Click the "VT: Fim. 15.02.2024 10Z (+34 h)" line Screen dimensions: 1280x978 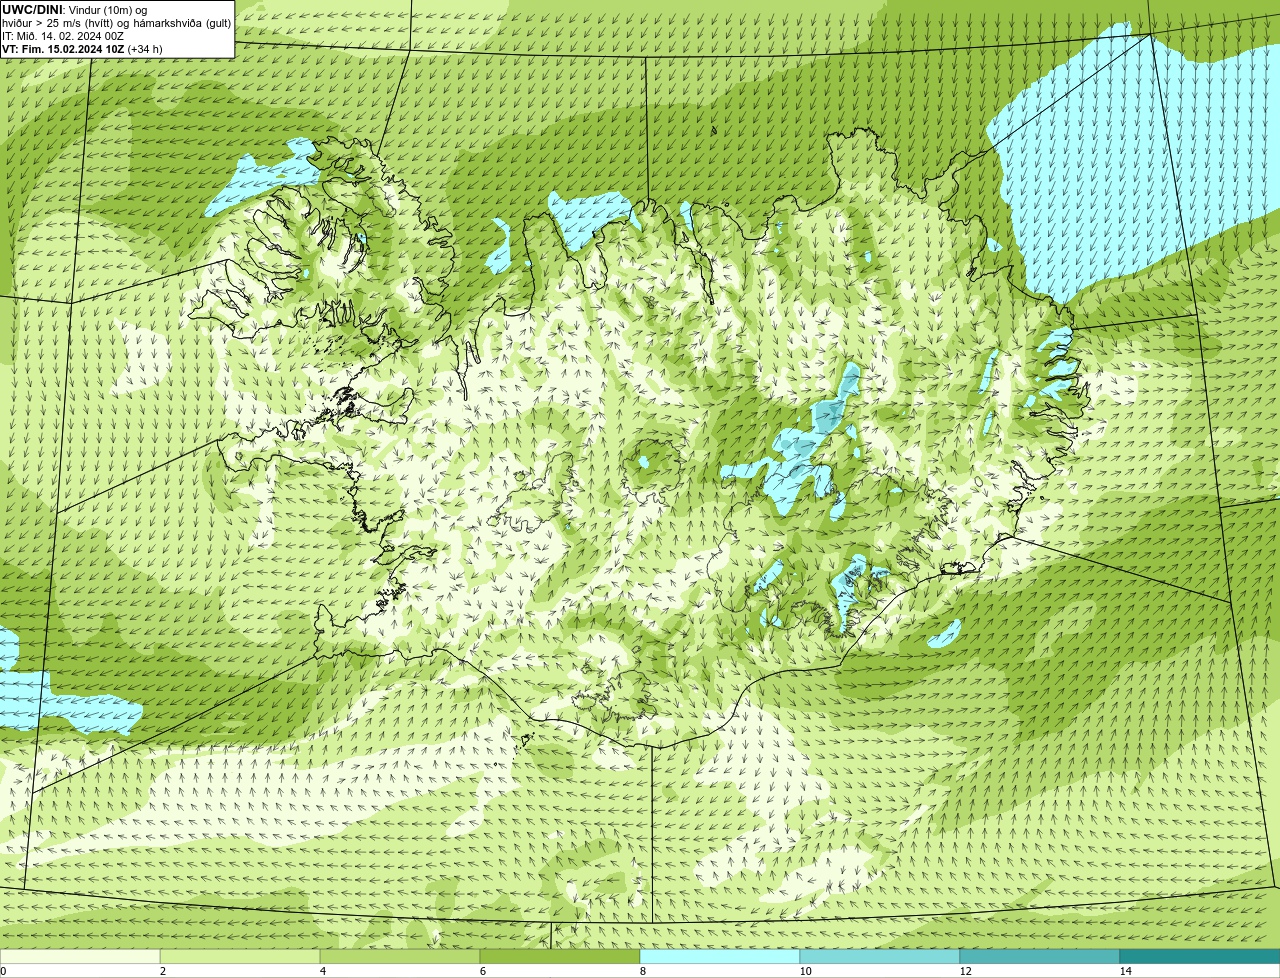[82, 49]
